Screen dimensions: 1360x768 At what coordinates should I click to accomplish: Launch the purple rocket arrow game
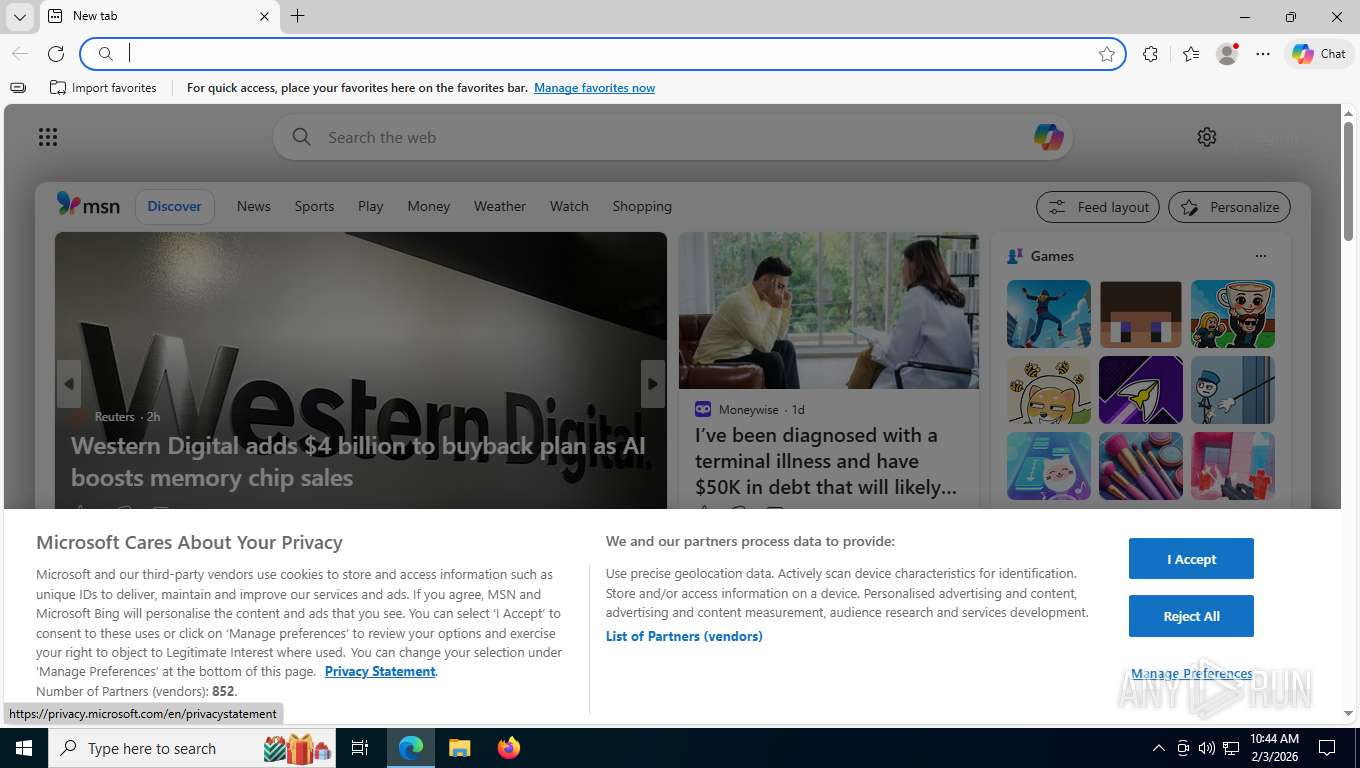(1141, 390)
